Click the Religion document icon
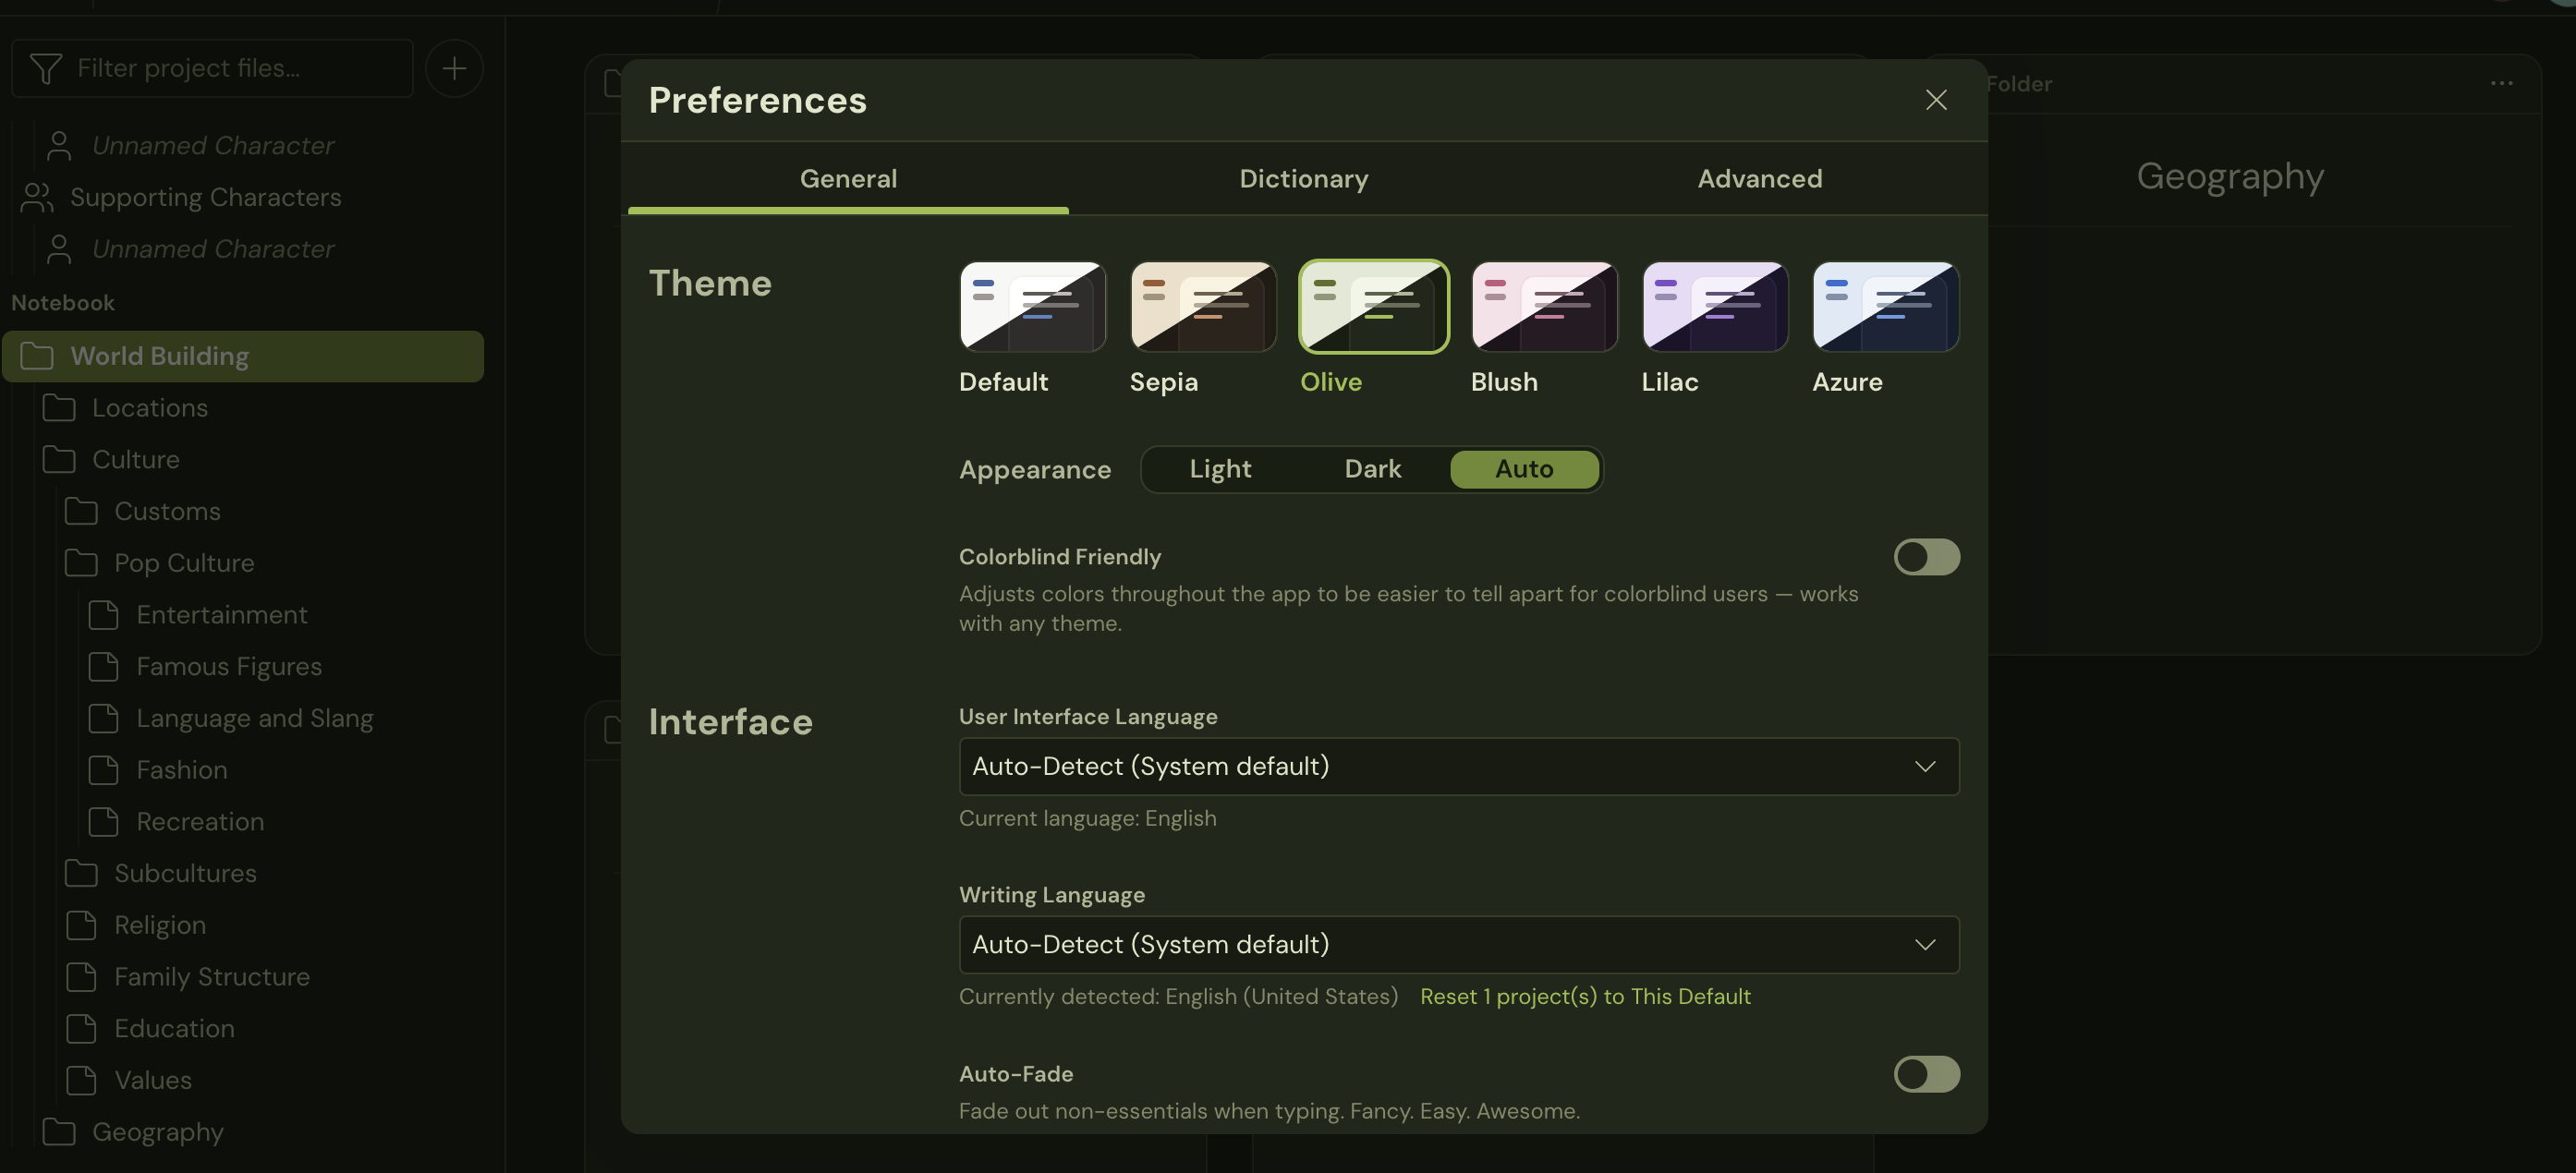 81,925
